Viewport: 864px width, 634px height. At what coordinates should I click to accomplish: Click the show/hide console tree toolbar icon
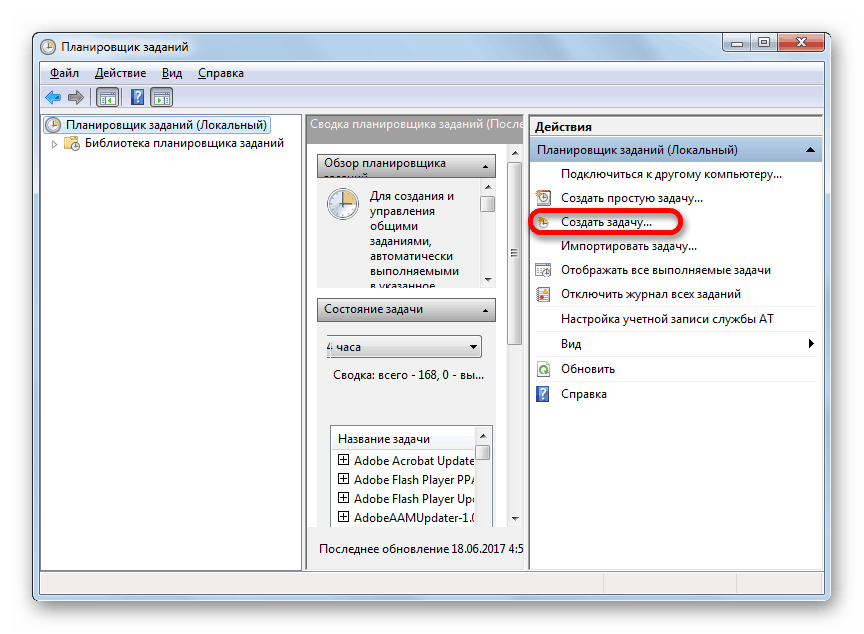[106, 97]
